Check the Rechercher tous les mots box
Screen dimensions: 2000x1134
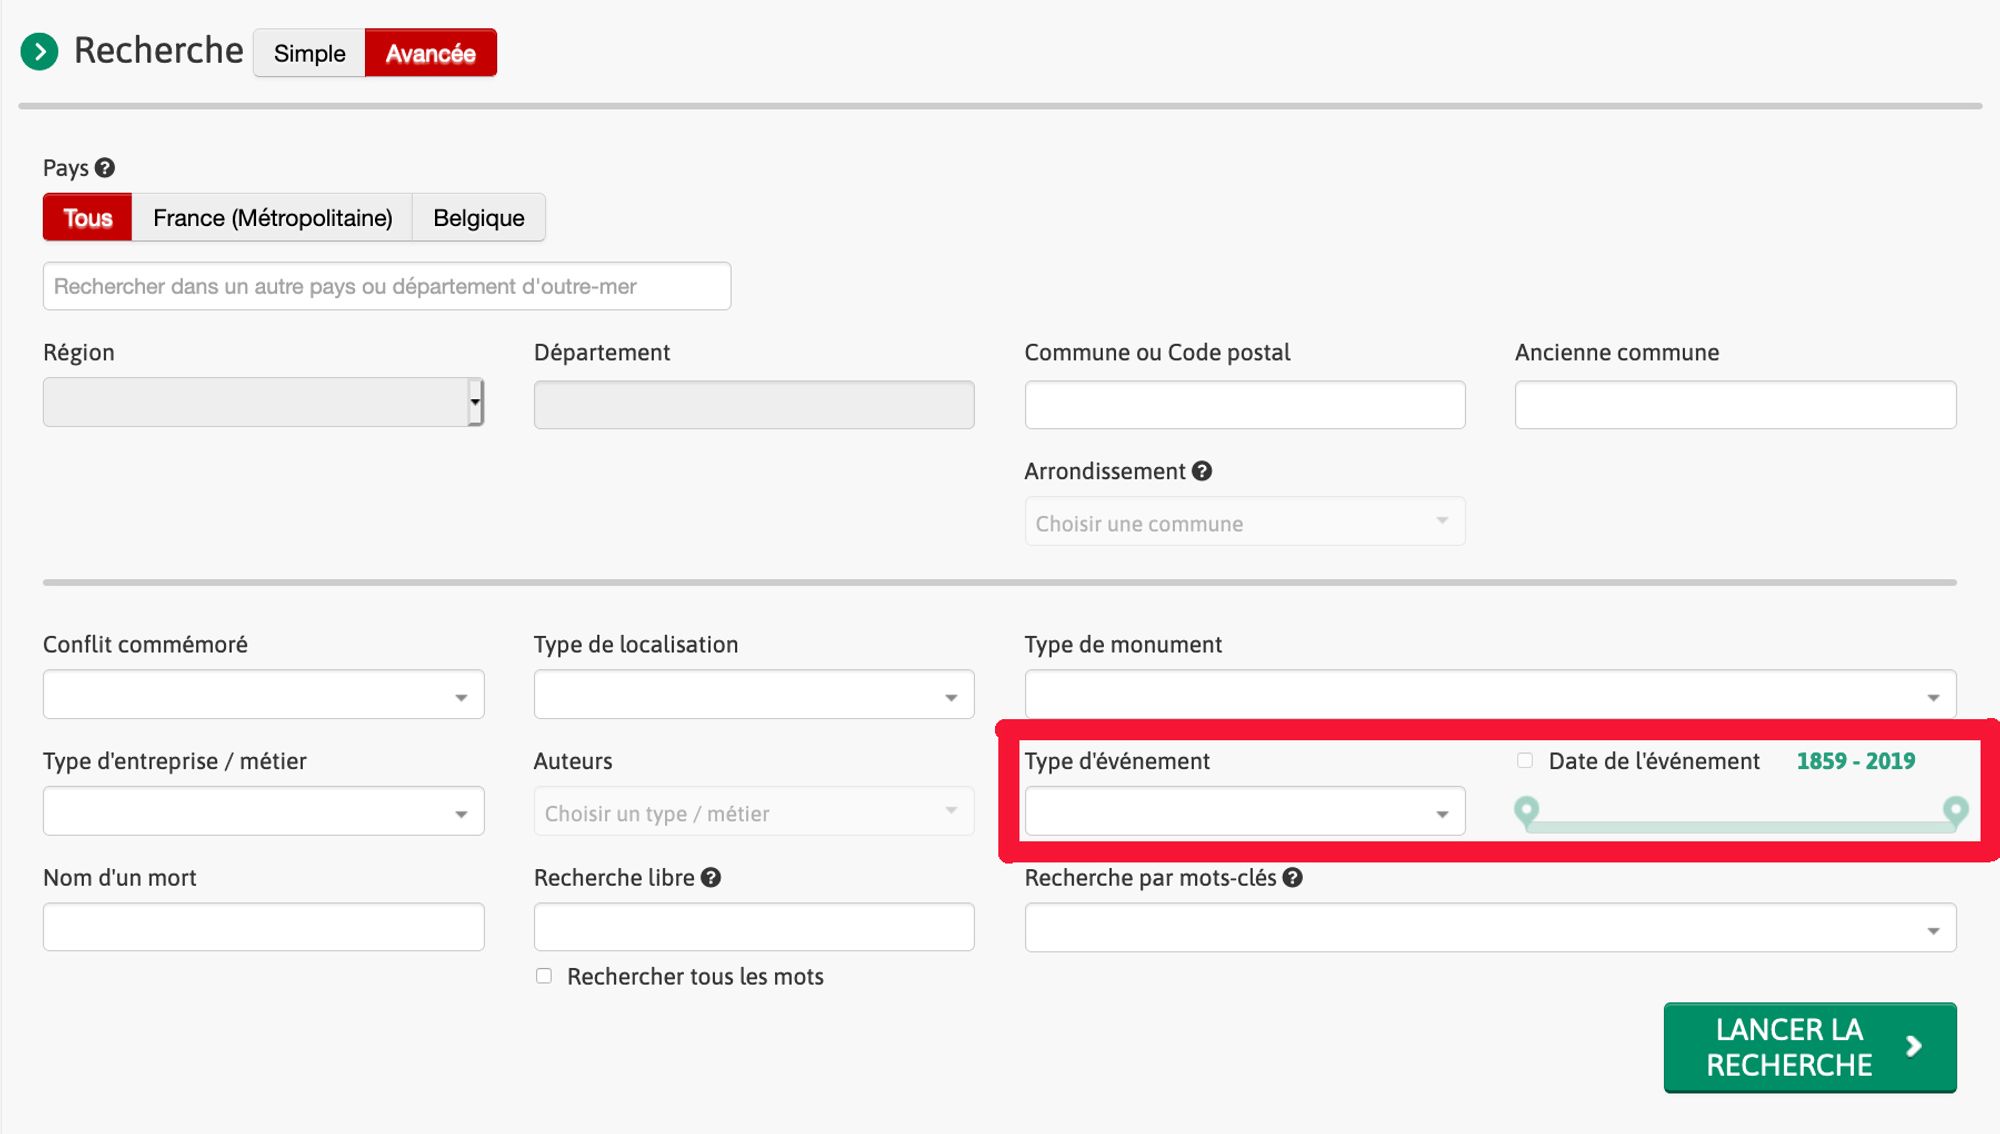(544, 976)
